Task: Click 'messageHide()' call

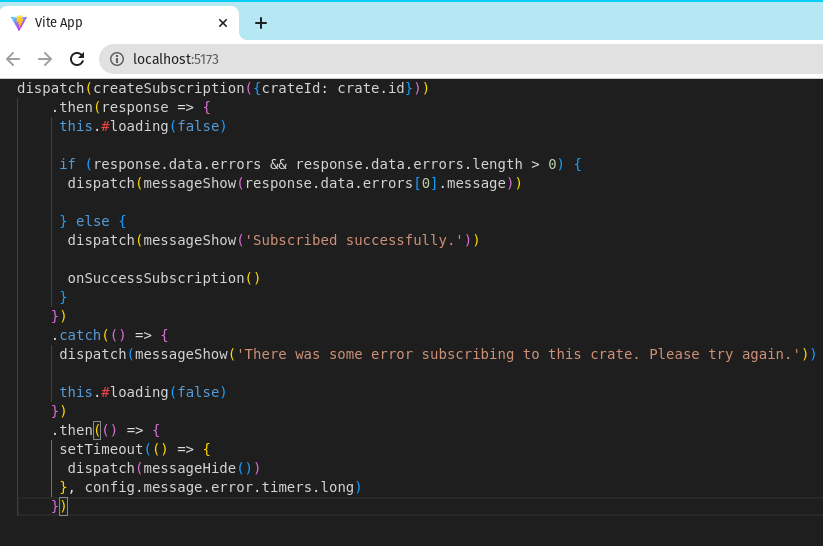Action: pos(198,468)
